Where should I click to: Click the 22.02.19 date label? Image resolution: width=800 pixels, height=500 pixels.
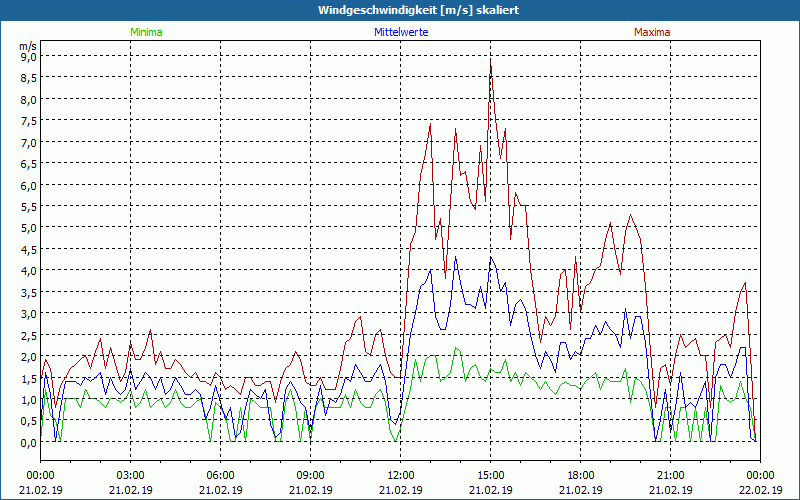[760, 490]
